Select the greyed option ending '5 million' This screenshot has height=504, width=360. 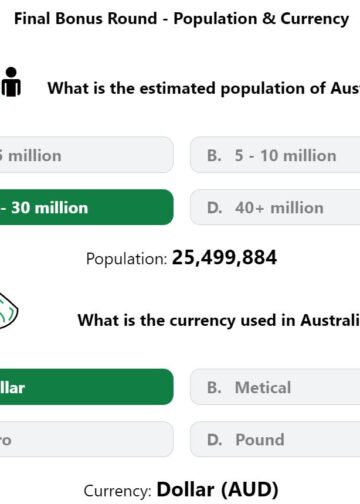(x=87, y=155)
